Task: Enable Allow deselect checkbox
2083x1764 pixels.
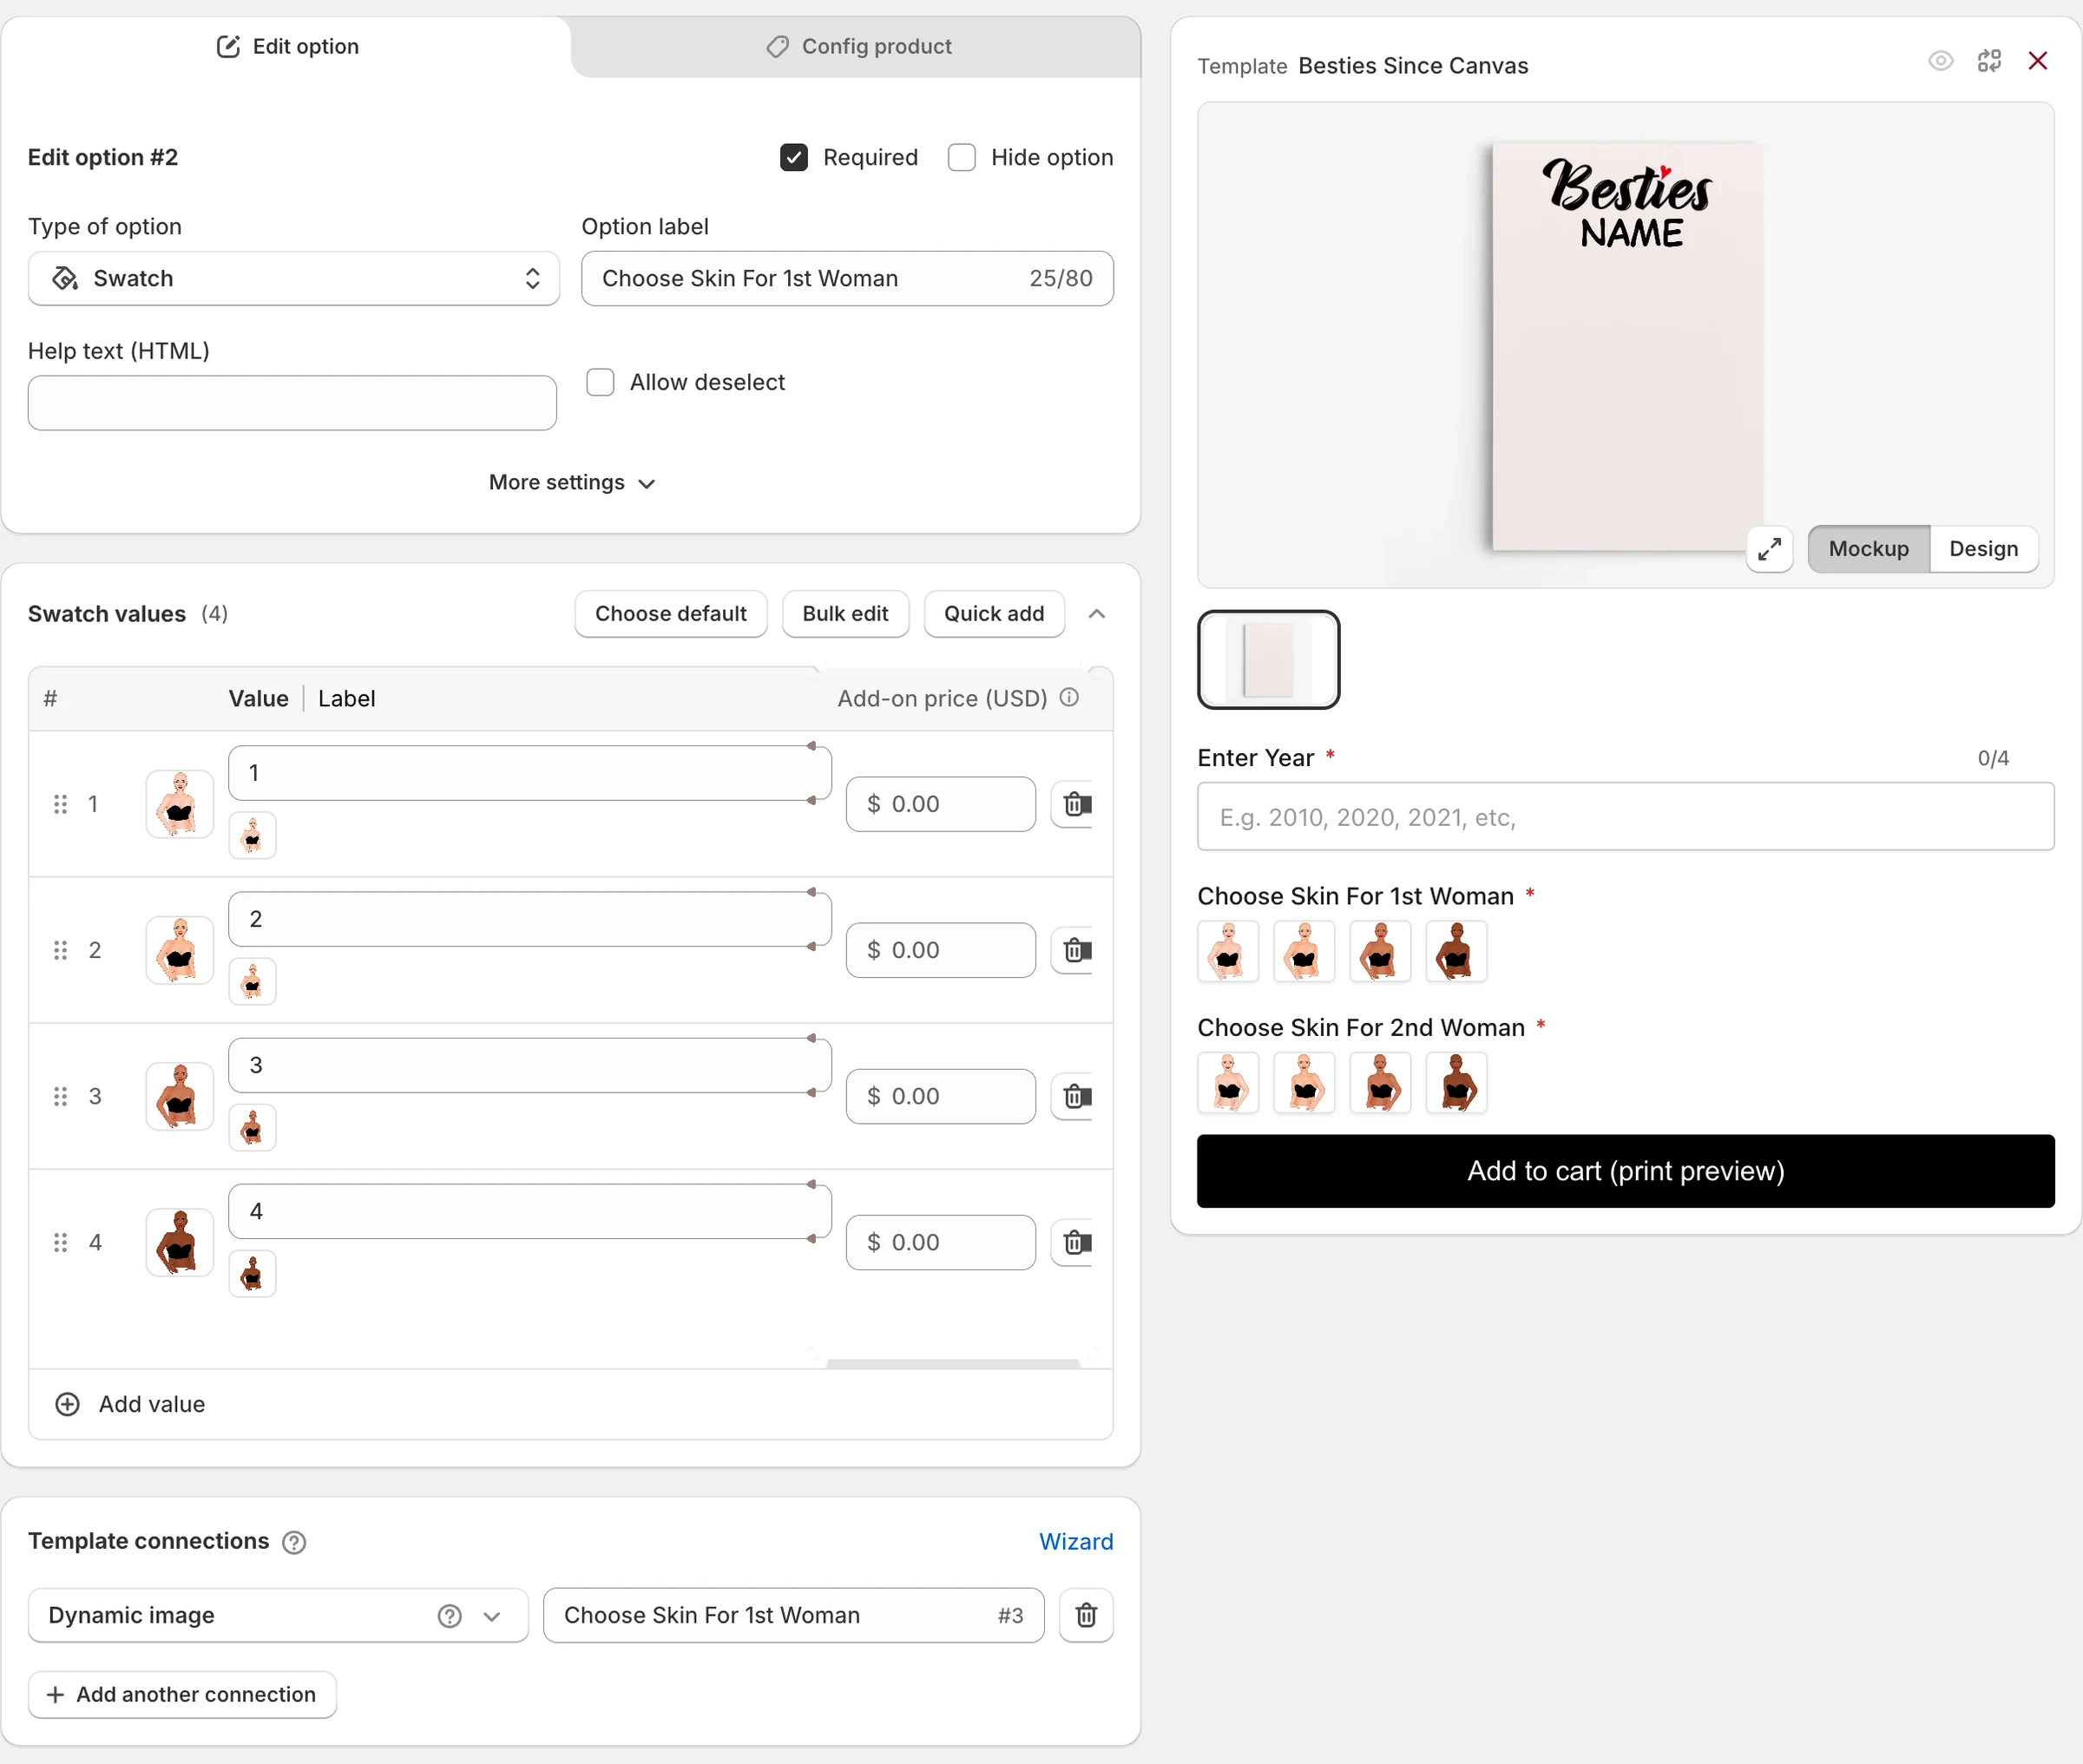Action: tap(600, 382)
